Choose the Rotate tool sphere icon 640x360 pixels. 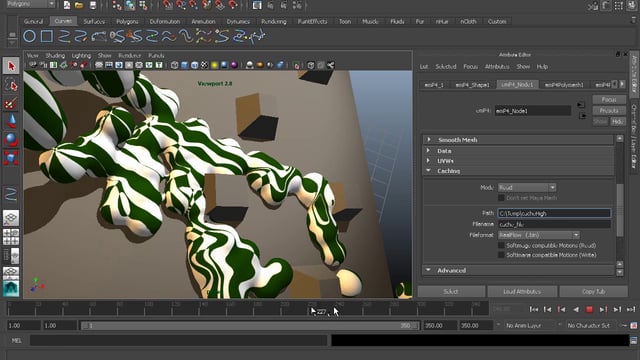coord(11,140)
